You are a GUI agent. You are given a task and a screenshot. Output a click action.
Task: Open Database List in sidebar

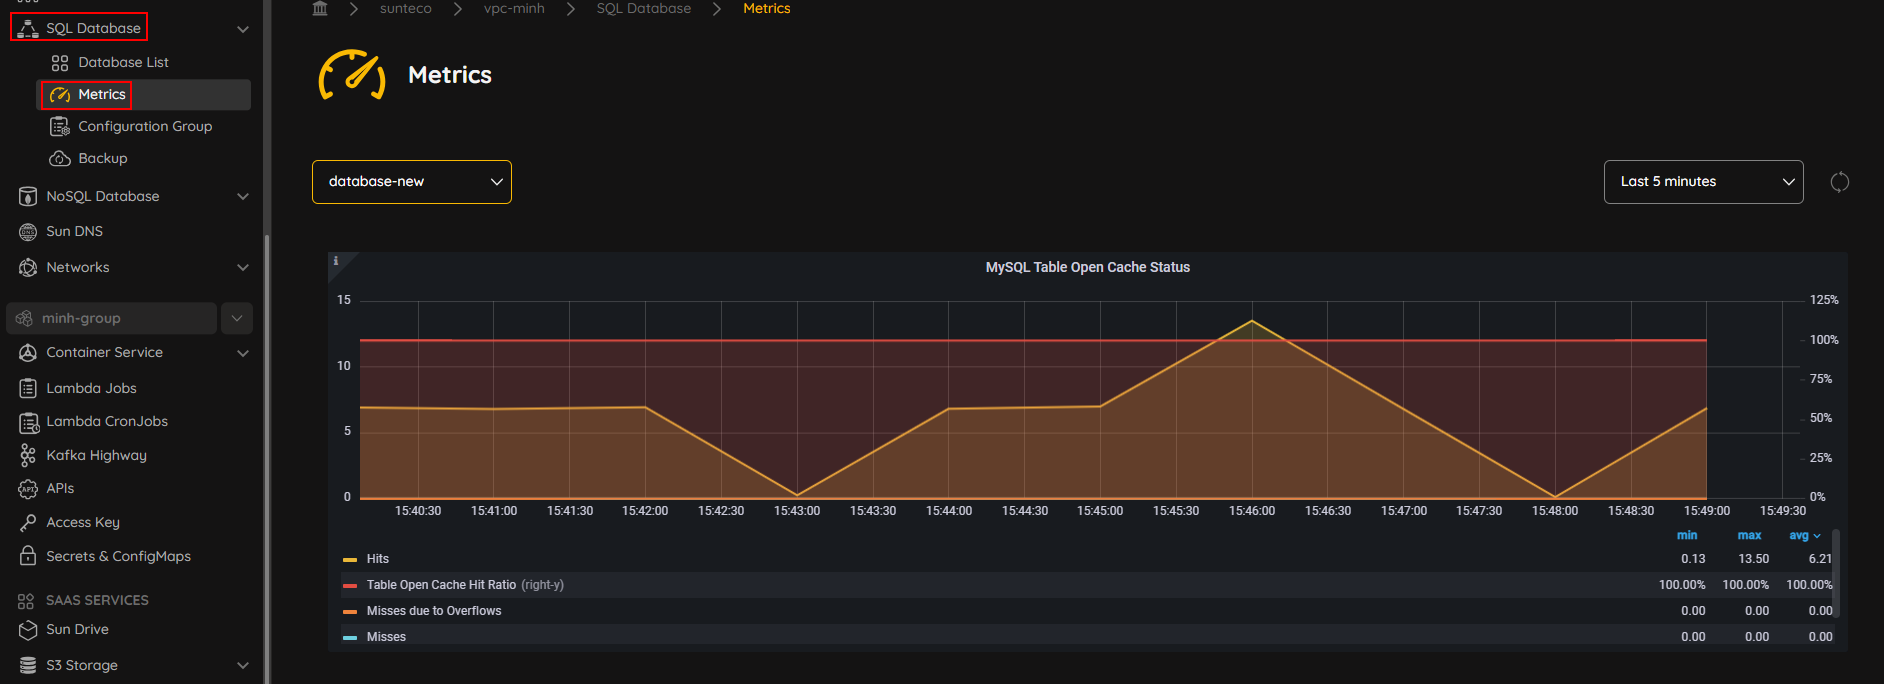pyautogui.click(x=123, y=62)
